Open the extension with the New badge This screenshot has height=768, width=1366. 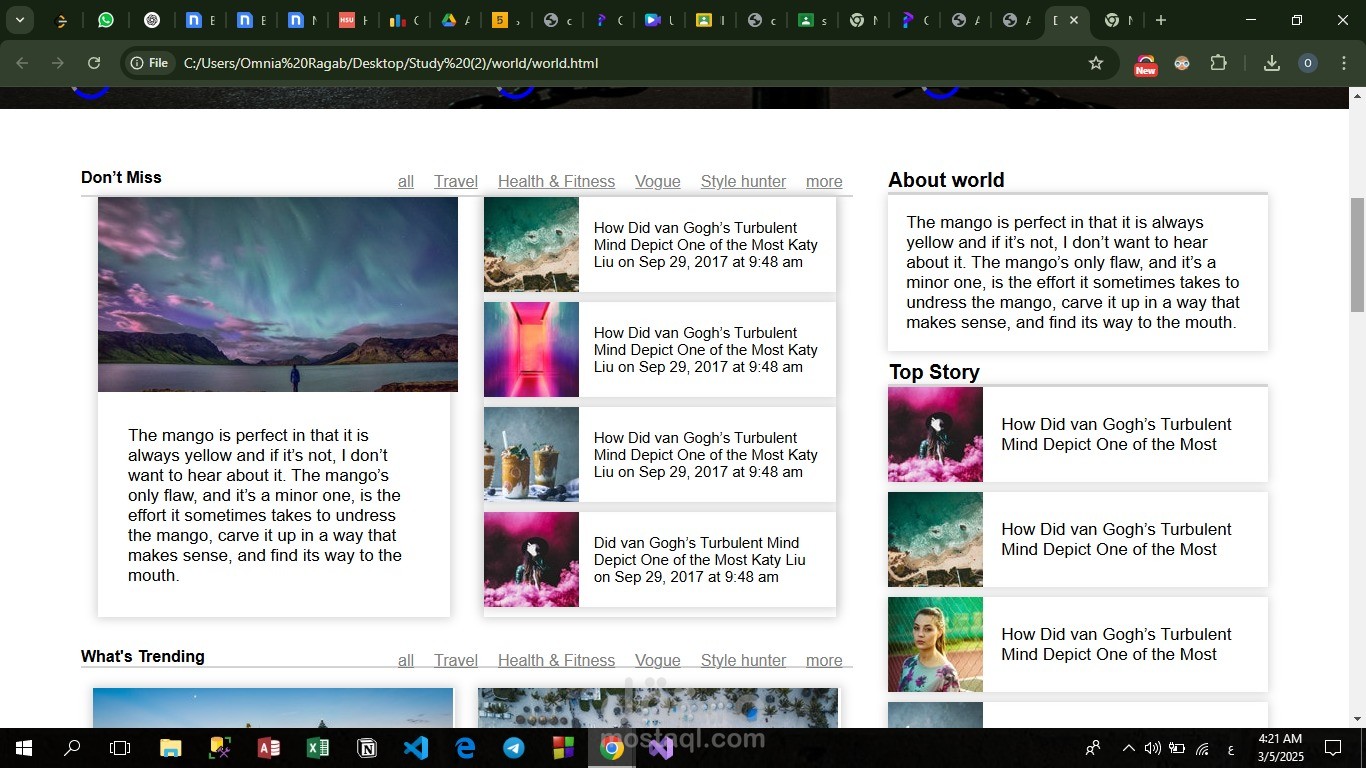[1146, 64]
